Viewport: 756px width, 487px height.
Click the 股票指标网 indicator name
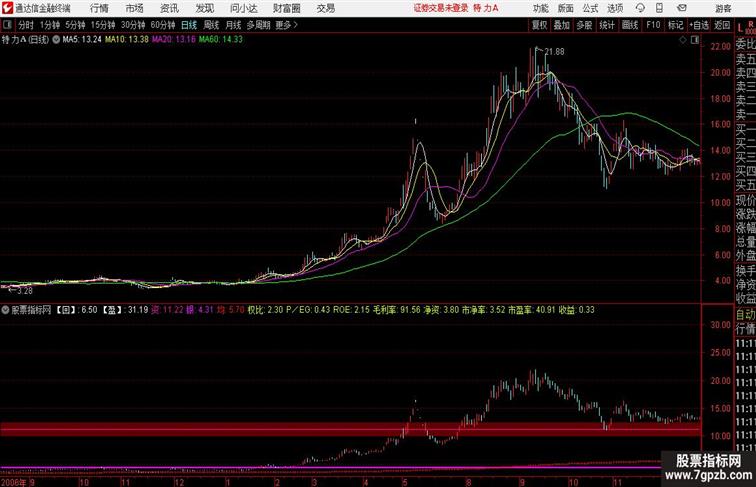tap(31, 310)
